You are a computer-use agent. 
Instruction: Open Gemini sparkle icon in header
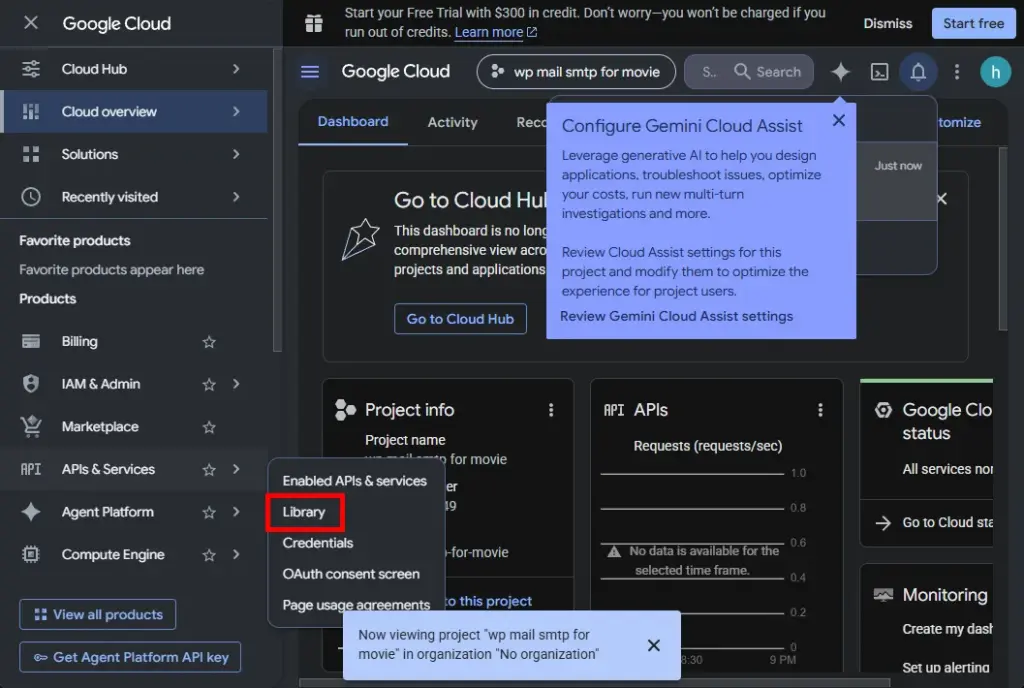(x=840, y=72)
